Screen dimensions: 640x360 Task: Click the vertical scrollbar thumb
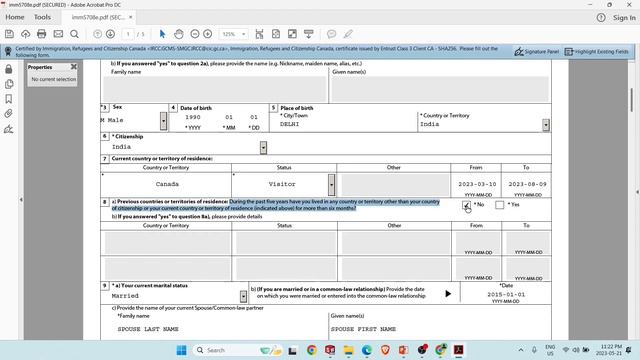[631, 99]
